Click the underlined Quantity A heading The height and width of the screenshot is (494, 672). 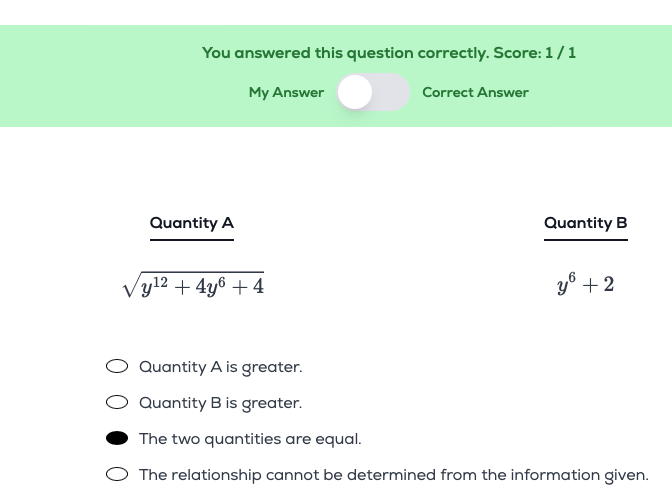coord(192,223)
